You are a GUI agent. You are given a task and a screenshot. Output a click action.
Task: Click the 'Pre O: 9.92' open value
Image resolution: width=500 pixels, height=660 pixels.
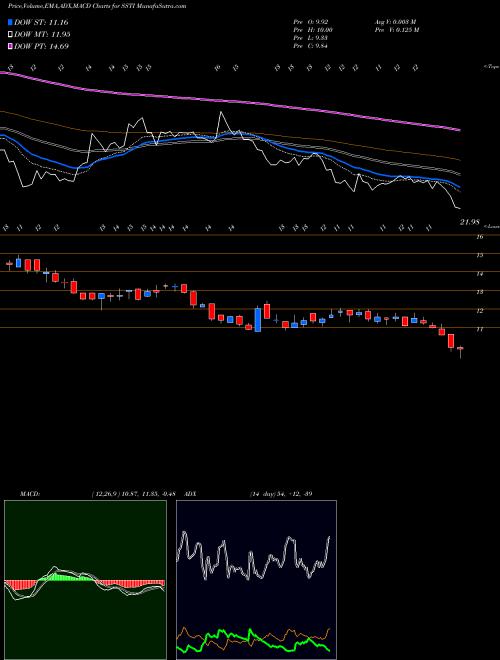pyautogui.click(x=311, y=22)
